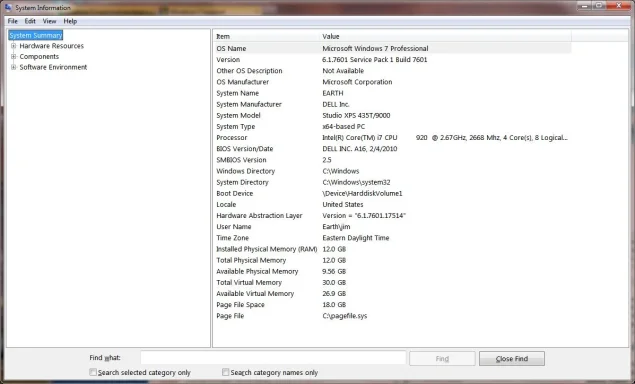Click the value 6.1.7601 Service Pack 1 Build 7601
This screenshot has width=635, height=384.
(x=375, y=60)
